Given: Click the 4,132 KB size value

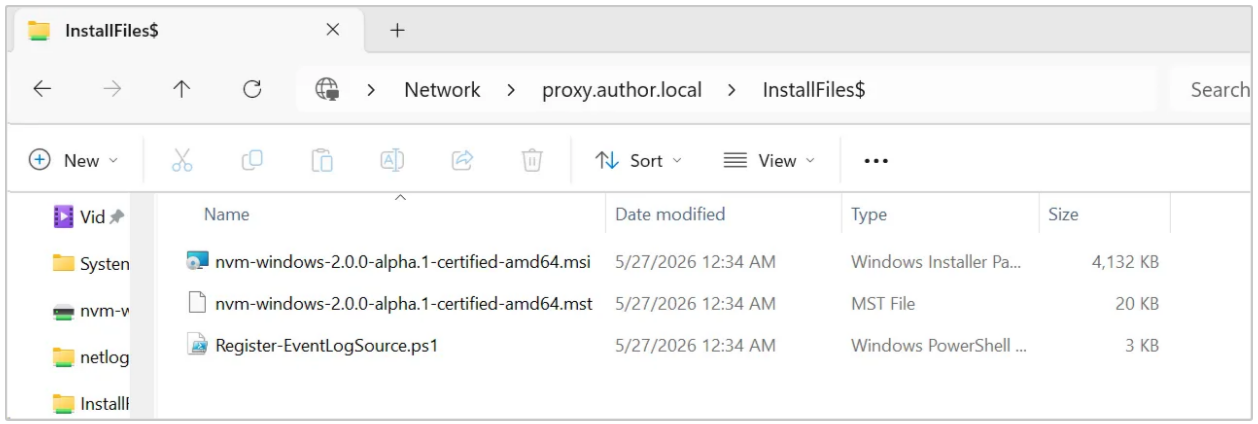Looking at the screenshot, I should pos(1124,262).
